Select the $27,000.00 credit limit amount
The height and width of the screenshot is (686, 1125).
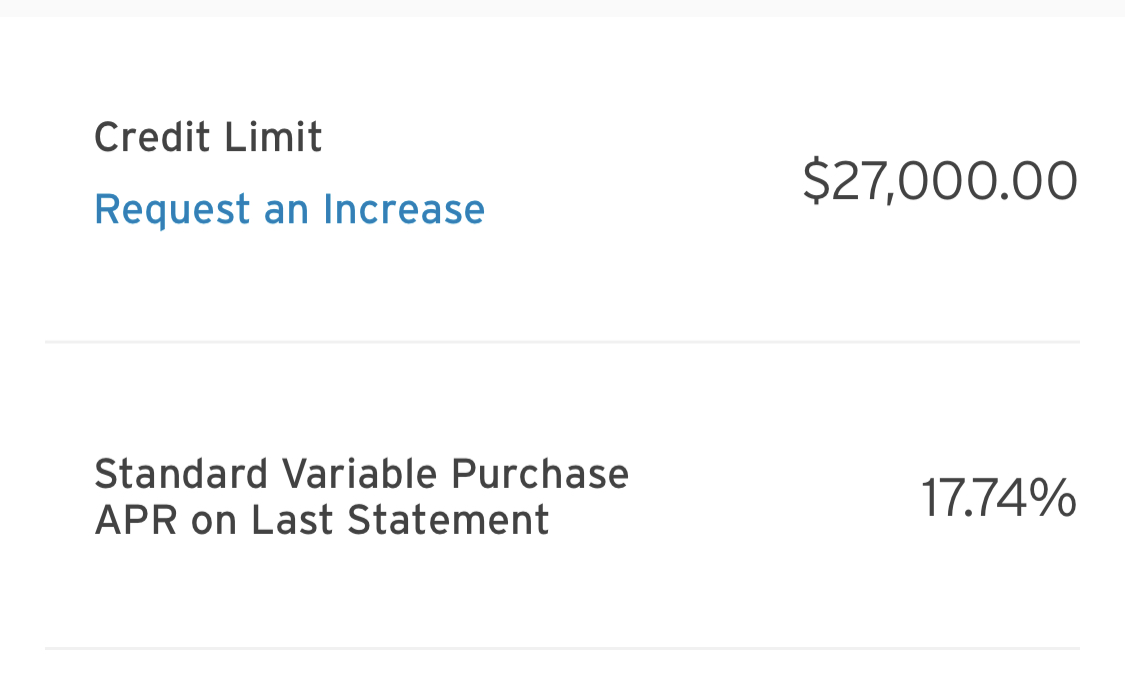click(x=940, y=181)
